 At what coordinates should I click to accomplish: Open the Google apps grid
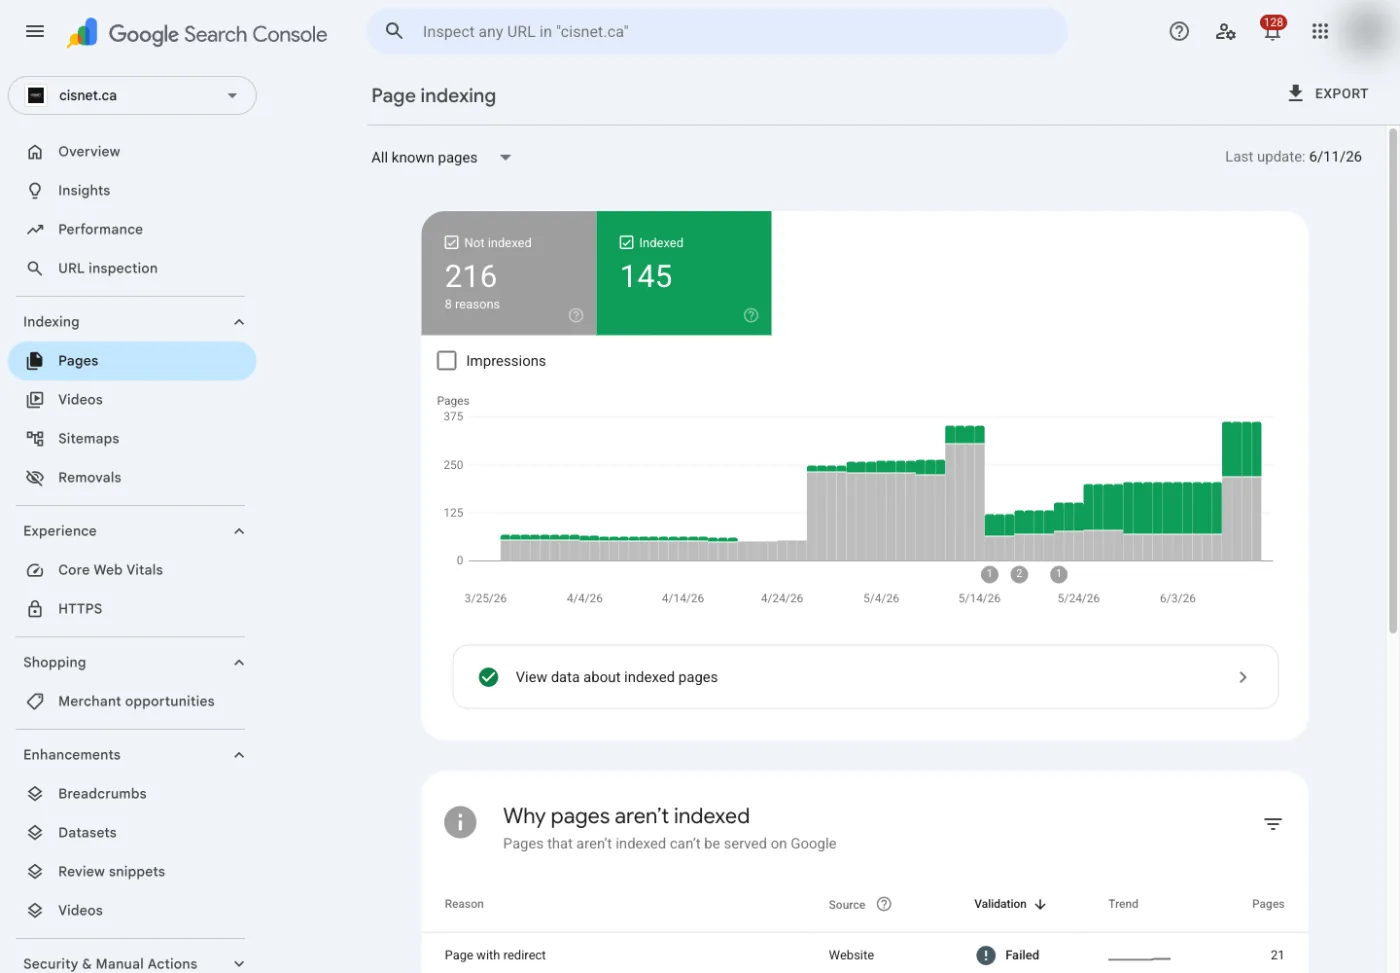point(1320,31)
